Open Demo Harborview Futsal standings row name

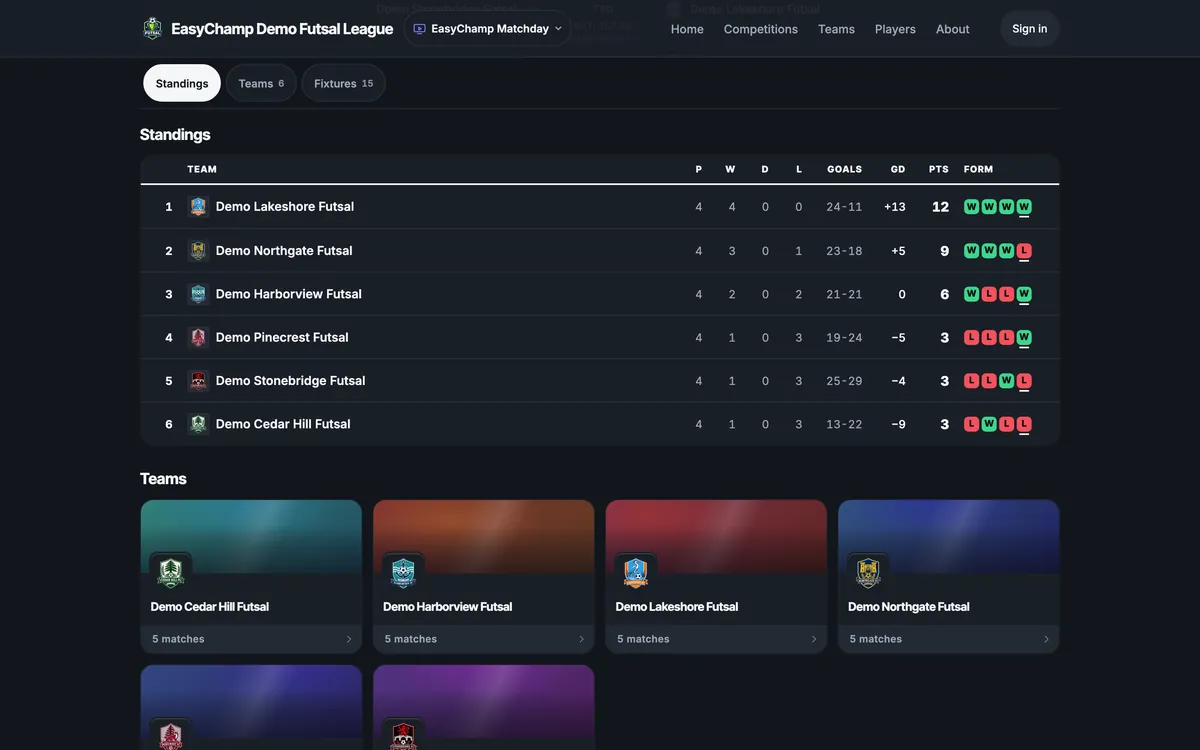pyautogui.click(x=289, y=294)
